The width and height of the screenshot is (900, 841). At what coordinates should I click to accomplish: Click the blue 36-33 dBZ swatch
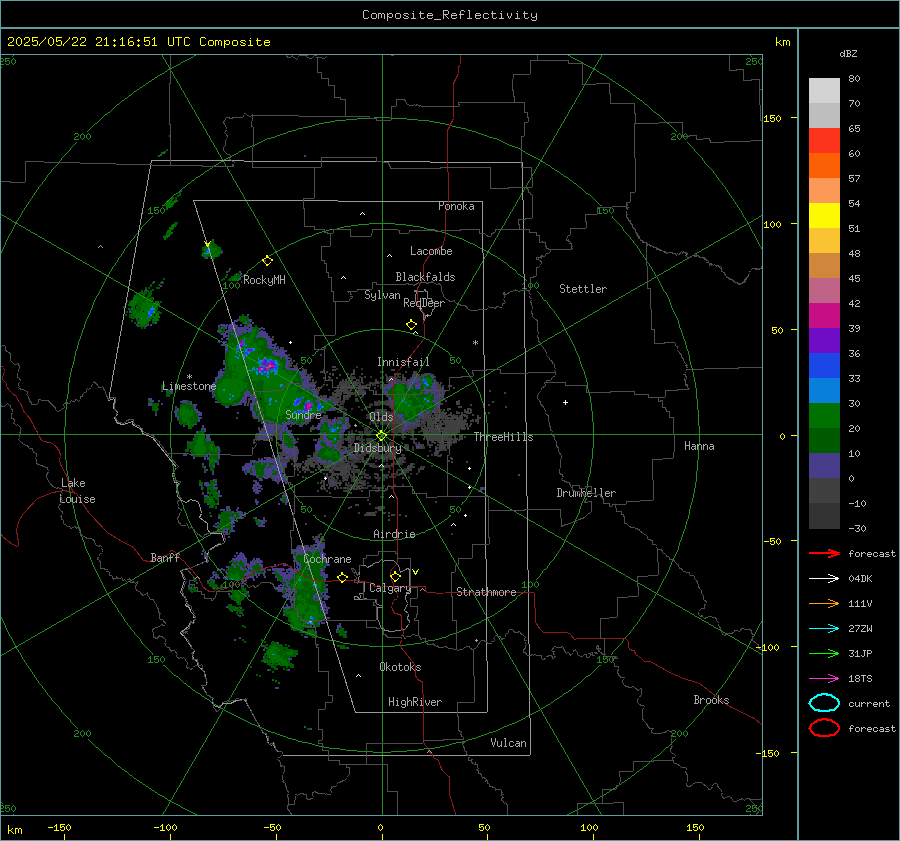[x=824, y=366]
